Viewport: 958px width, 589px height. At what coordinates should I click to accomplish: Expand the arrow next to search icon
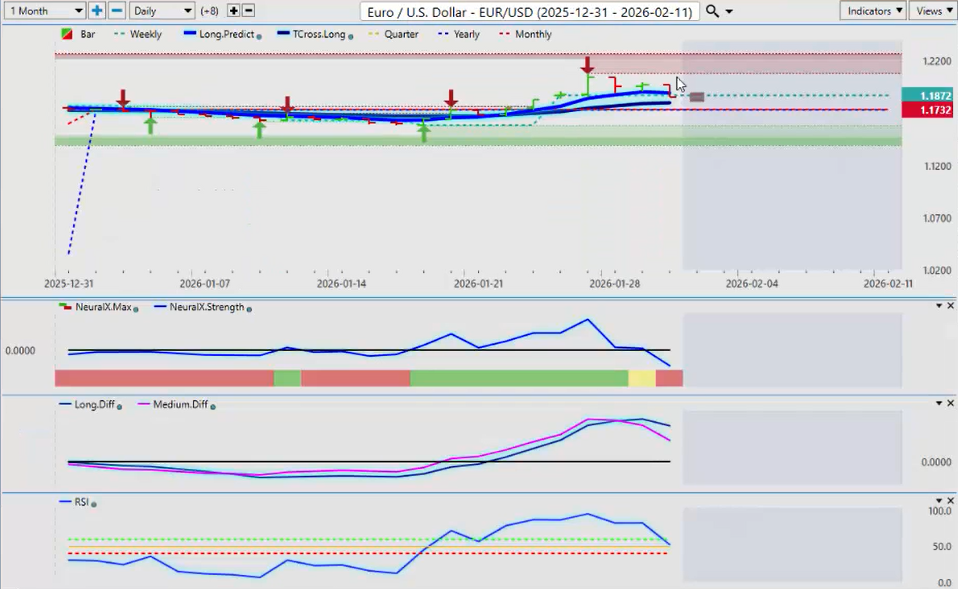[729, 11]
